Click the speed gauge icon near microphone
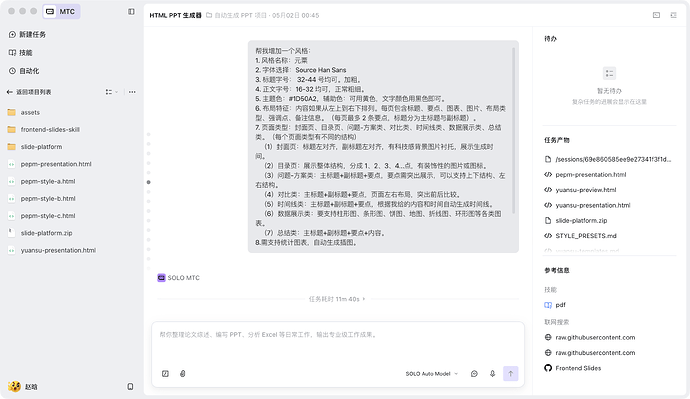690x399 pixels. click(474, 373)
